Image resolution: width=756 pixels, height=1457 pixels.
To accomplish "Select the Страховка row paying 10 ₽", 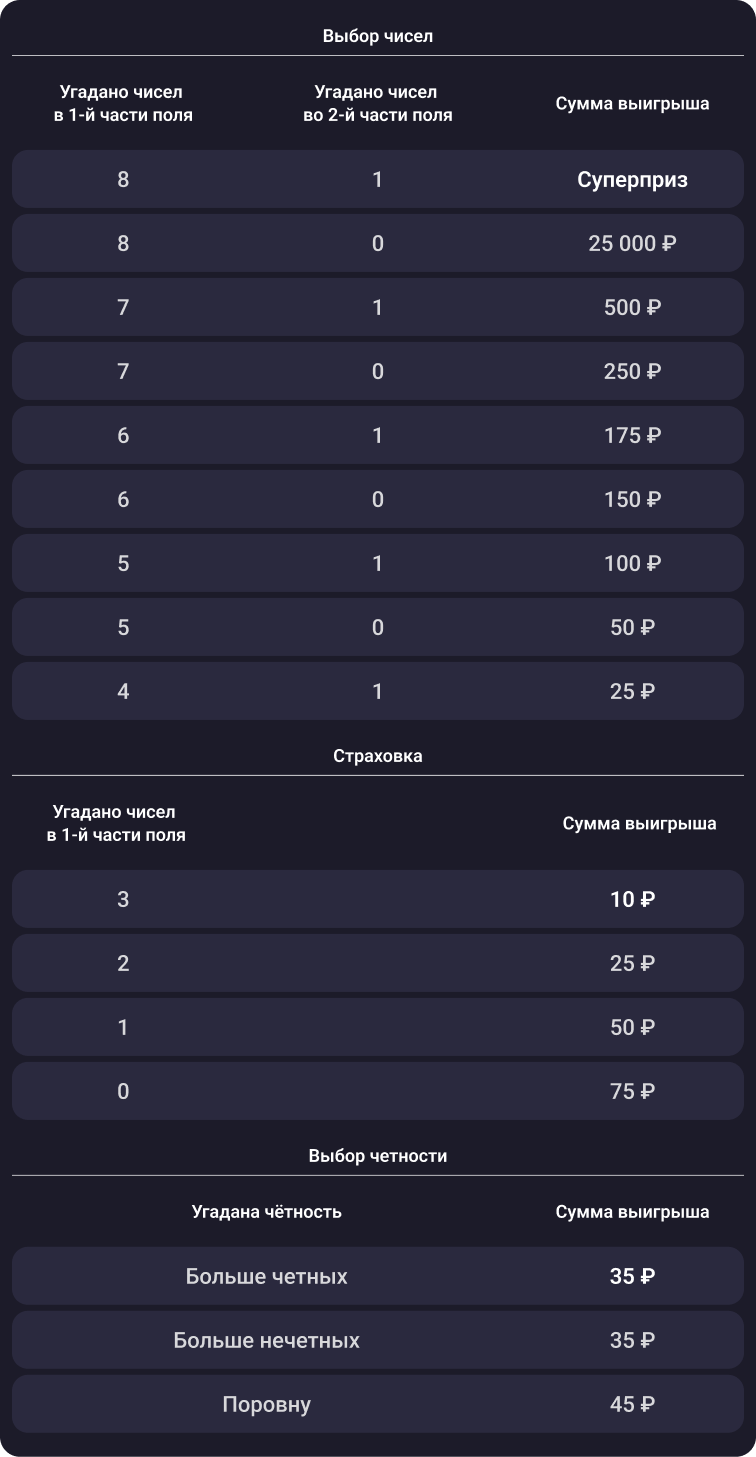I will [378, 900].
